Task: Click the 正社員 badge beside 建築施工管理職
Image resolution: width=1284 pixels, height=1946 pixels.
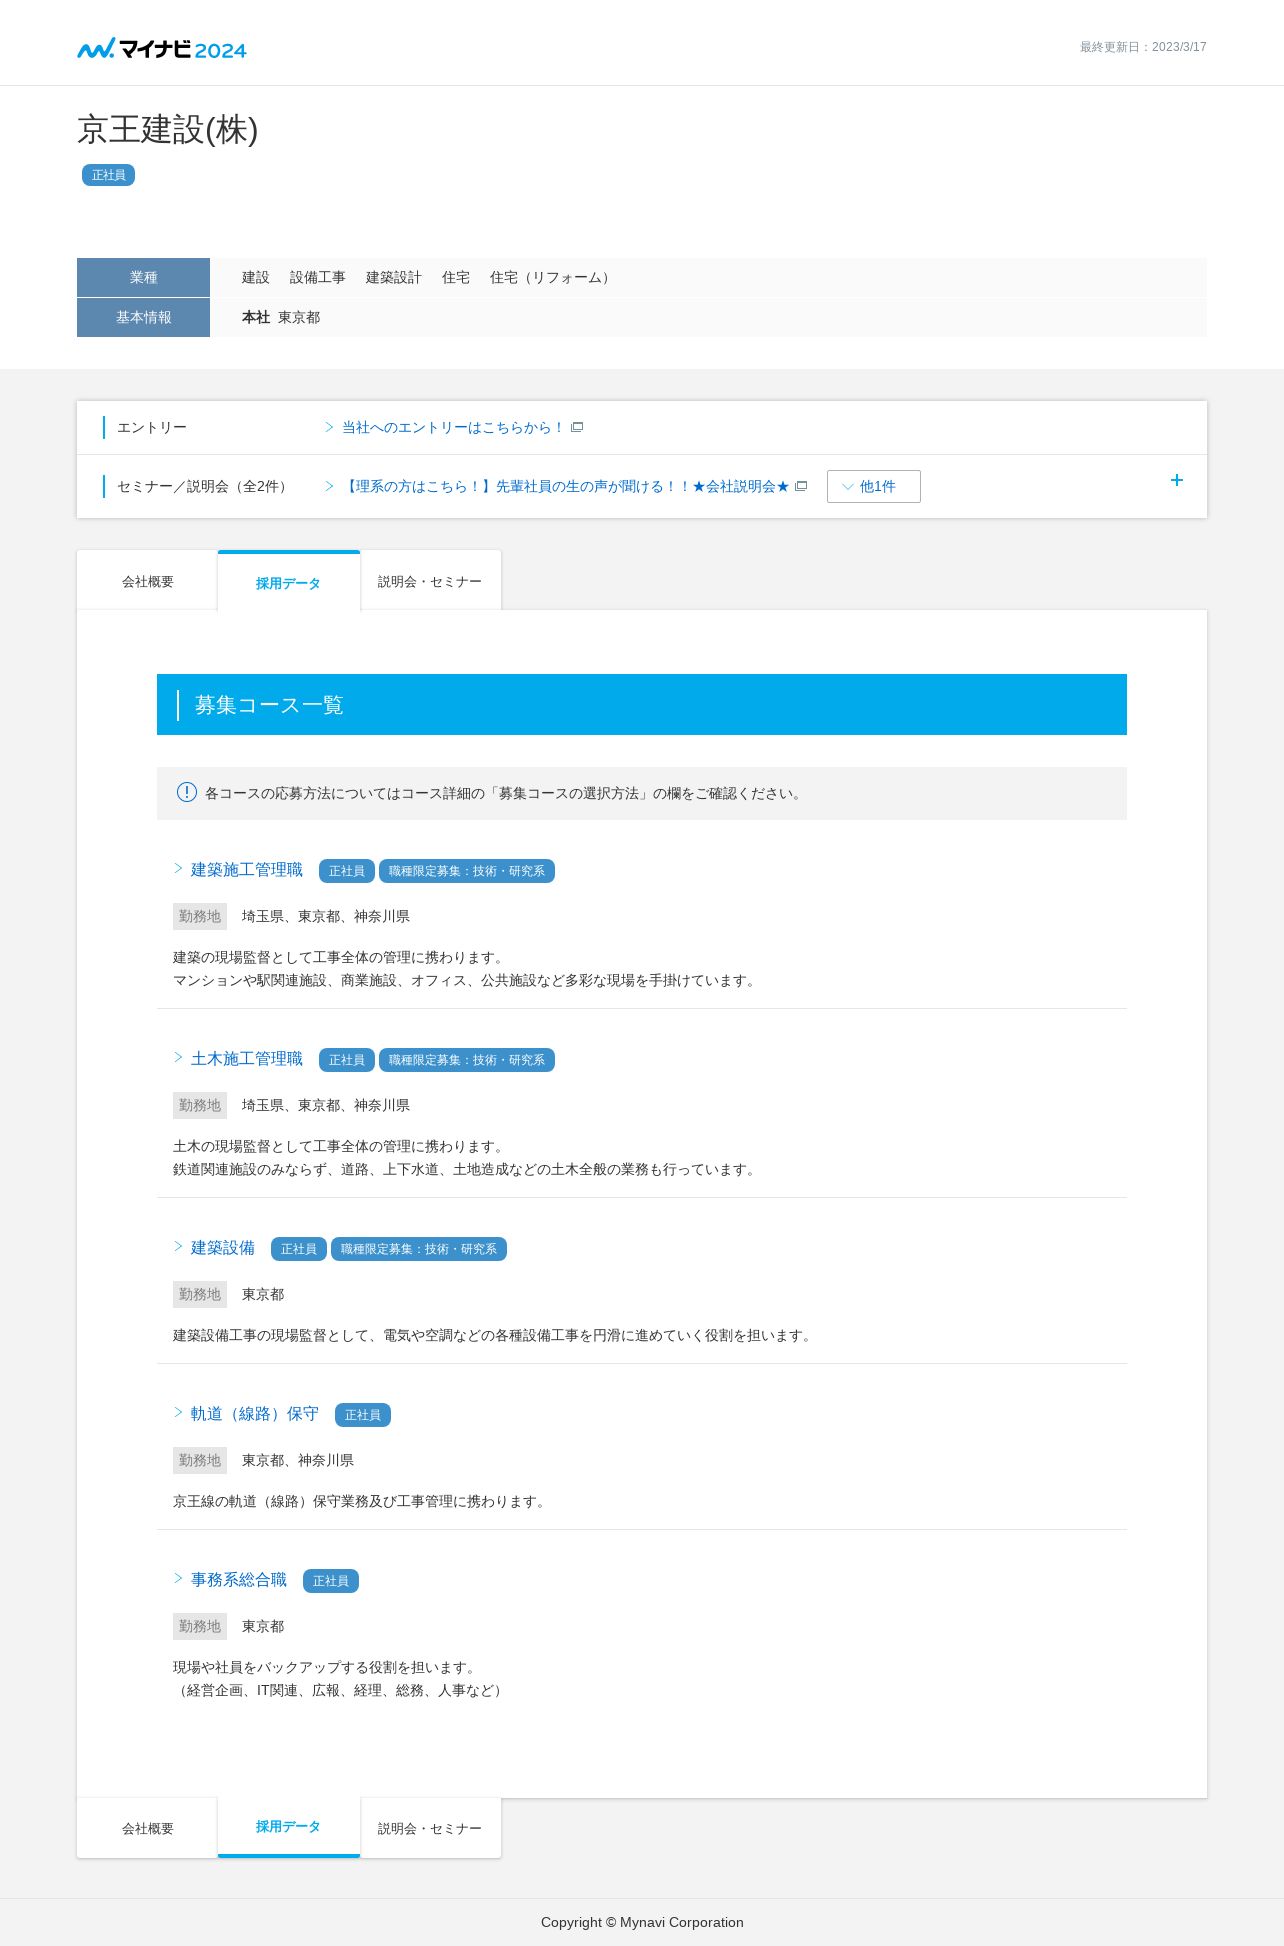Action: [347, 871]
